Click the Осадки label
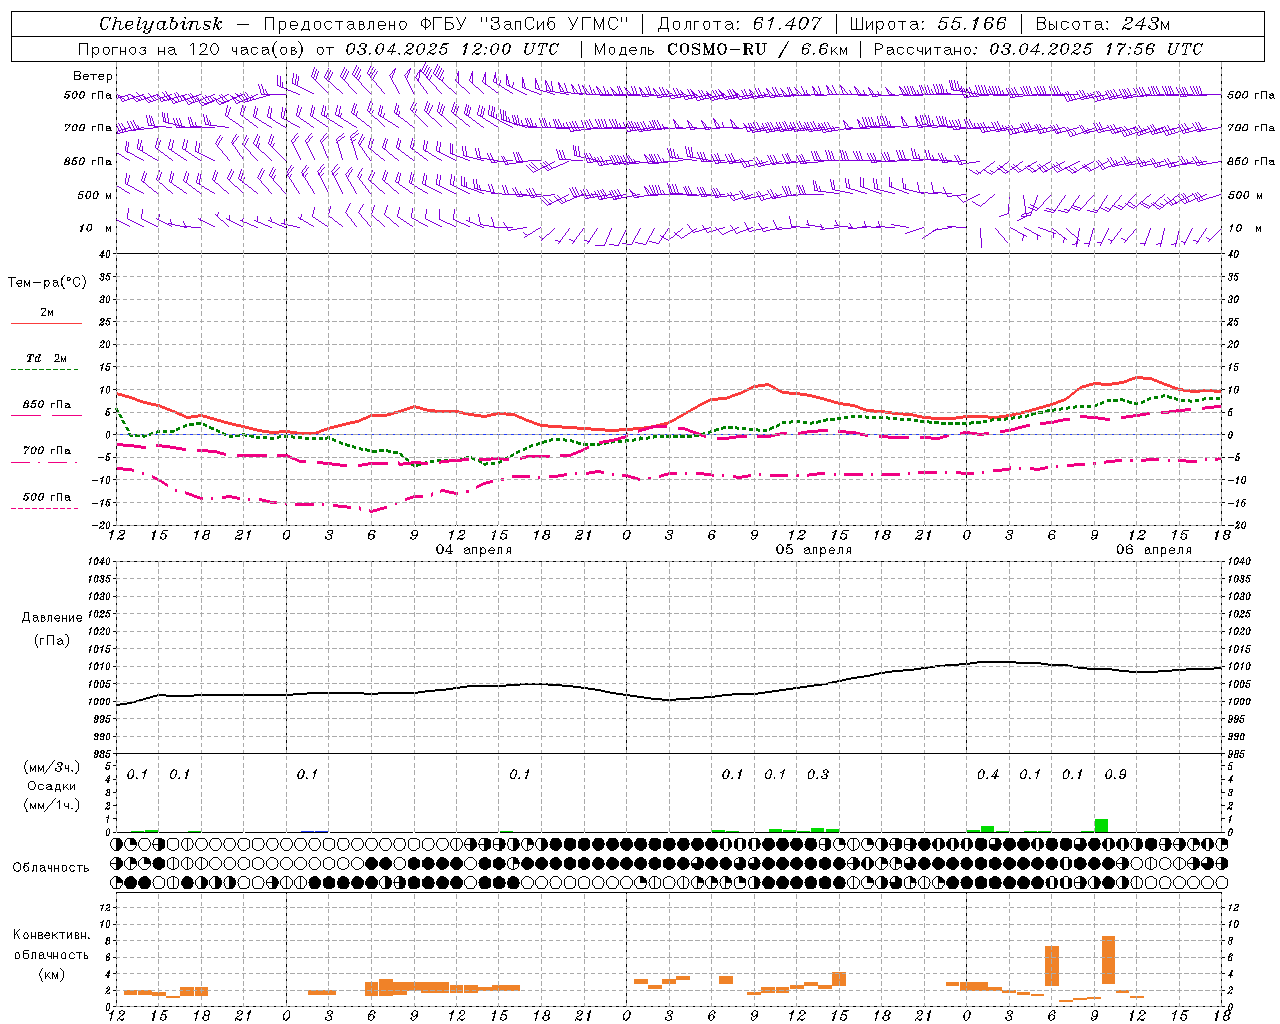This screenshot has width=1280, height=1024. click(x=52, y=786)
